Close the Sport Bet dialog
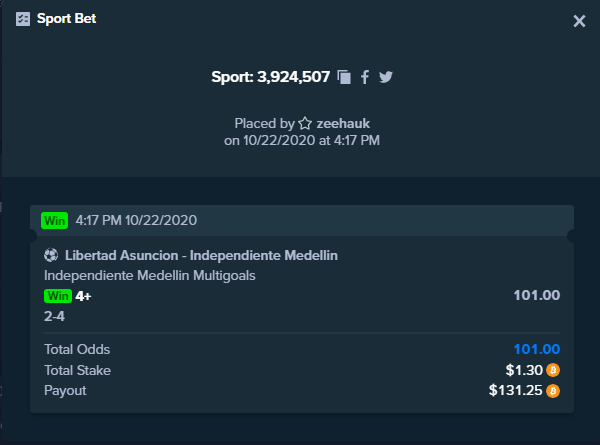Viewport: 600px width, 445px height. click(579, 21)
